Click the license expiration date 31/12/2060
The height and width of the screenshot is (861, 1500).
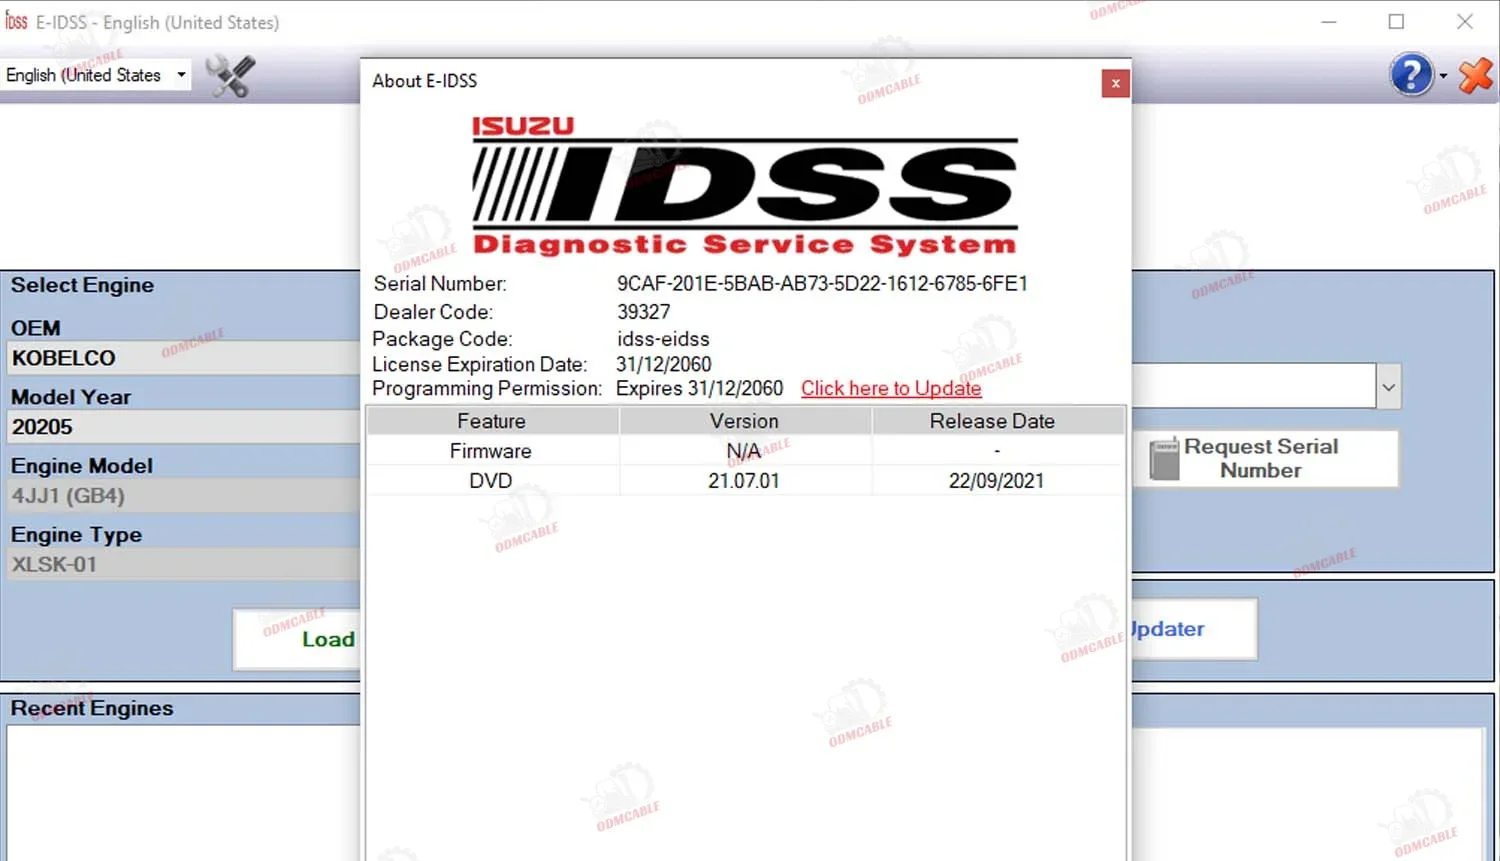[x=664, y=364]
